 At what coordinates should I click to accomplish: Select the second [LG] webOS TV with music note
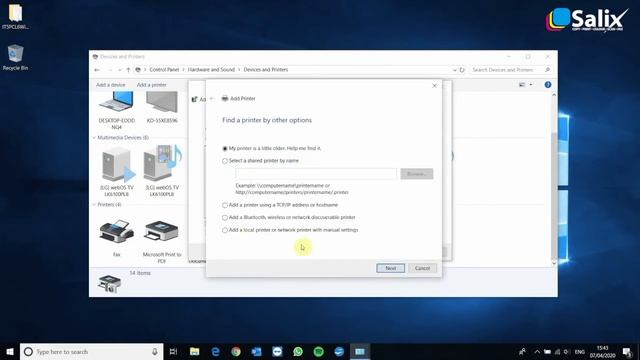pos(162,171)
